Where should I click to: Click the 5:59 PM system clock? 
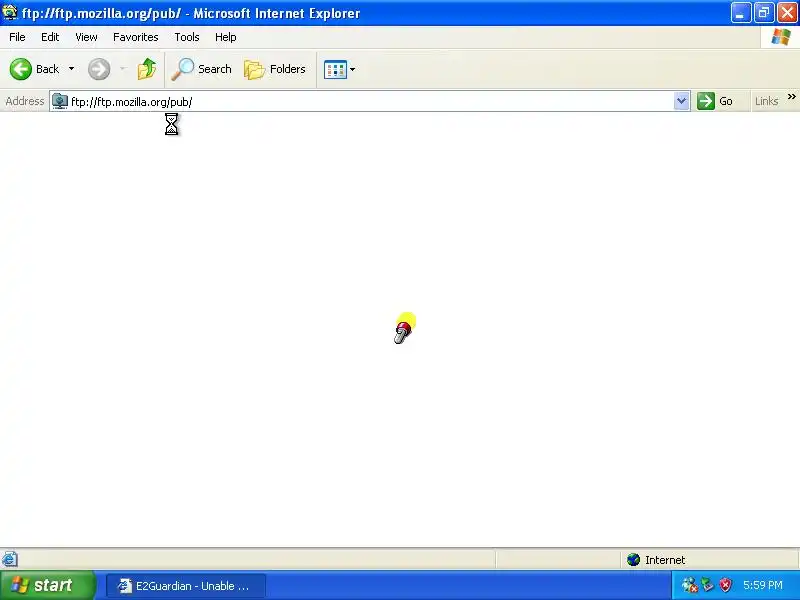coord(763,585)
